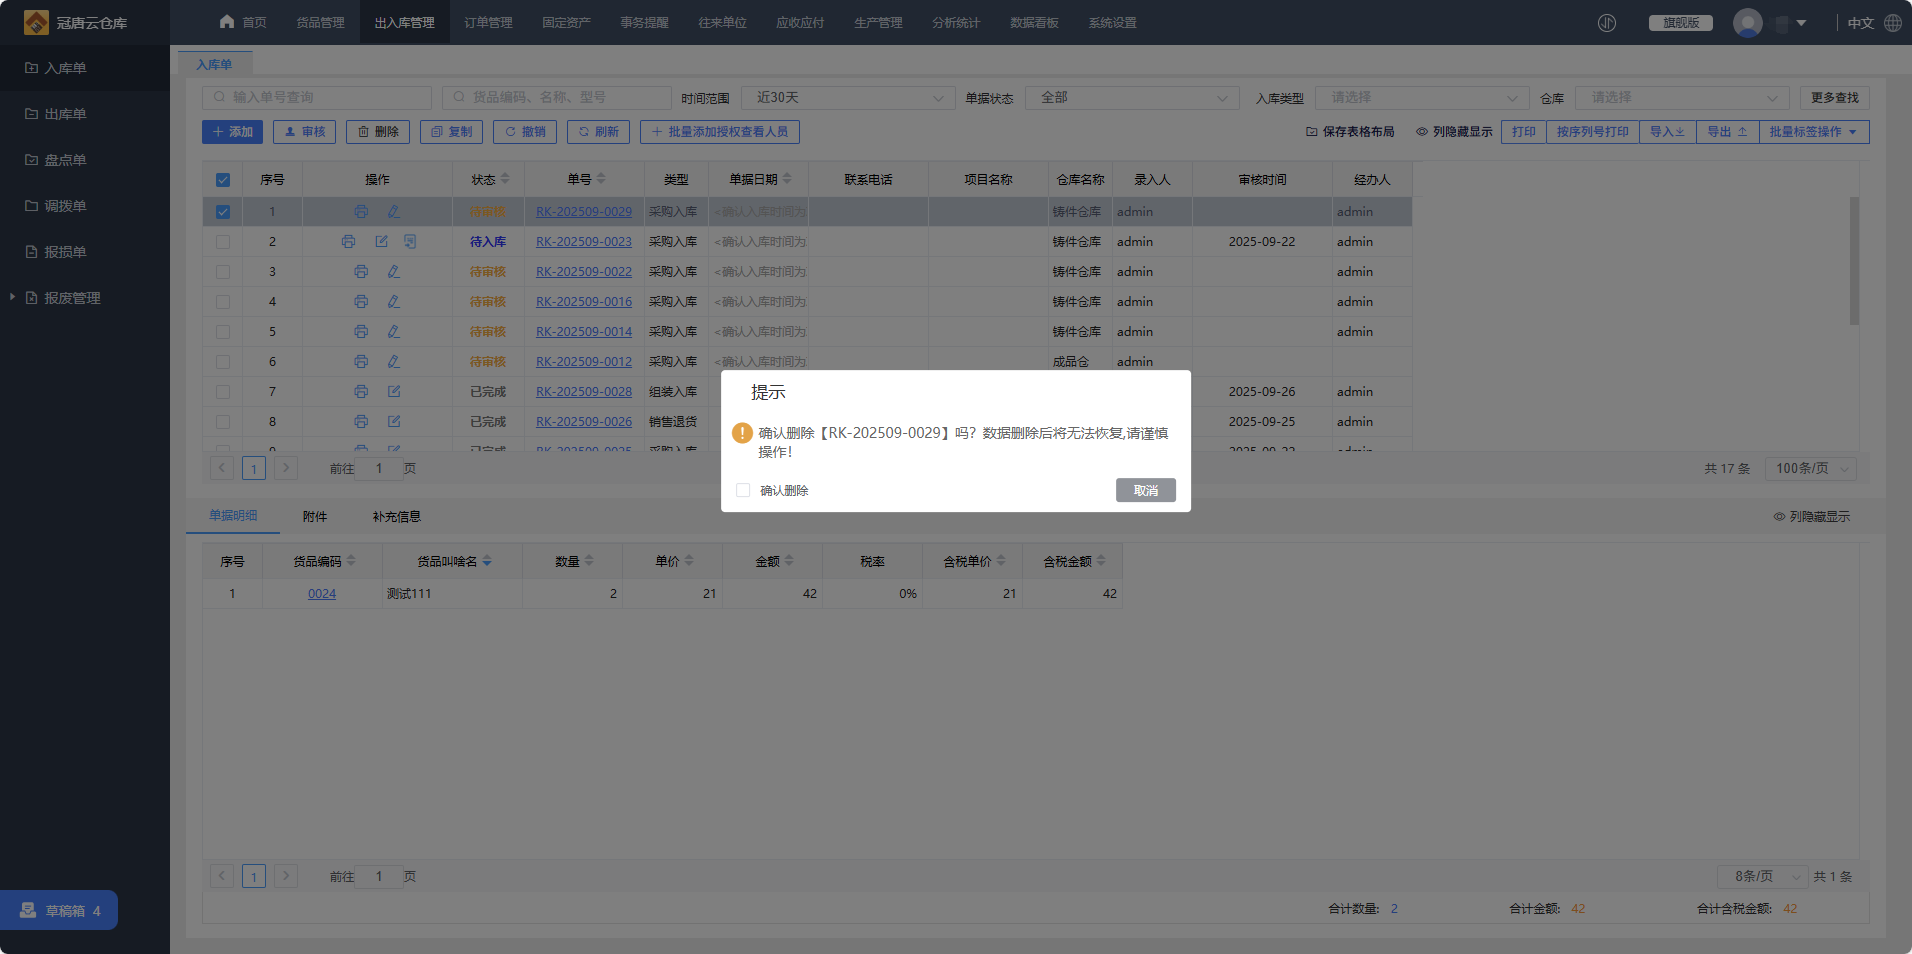Click stock-in document icon in row RK-202509-0023

[x=410, y=242]
